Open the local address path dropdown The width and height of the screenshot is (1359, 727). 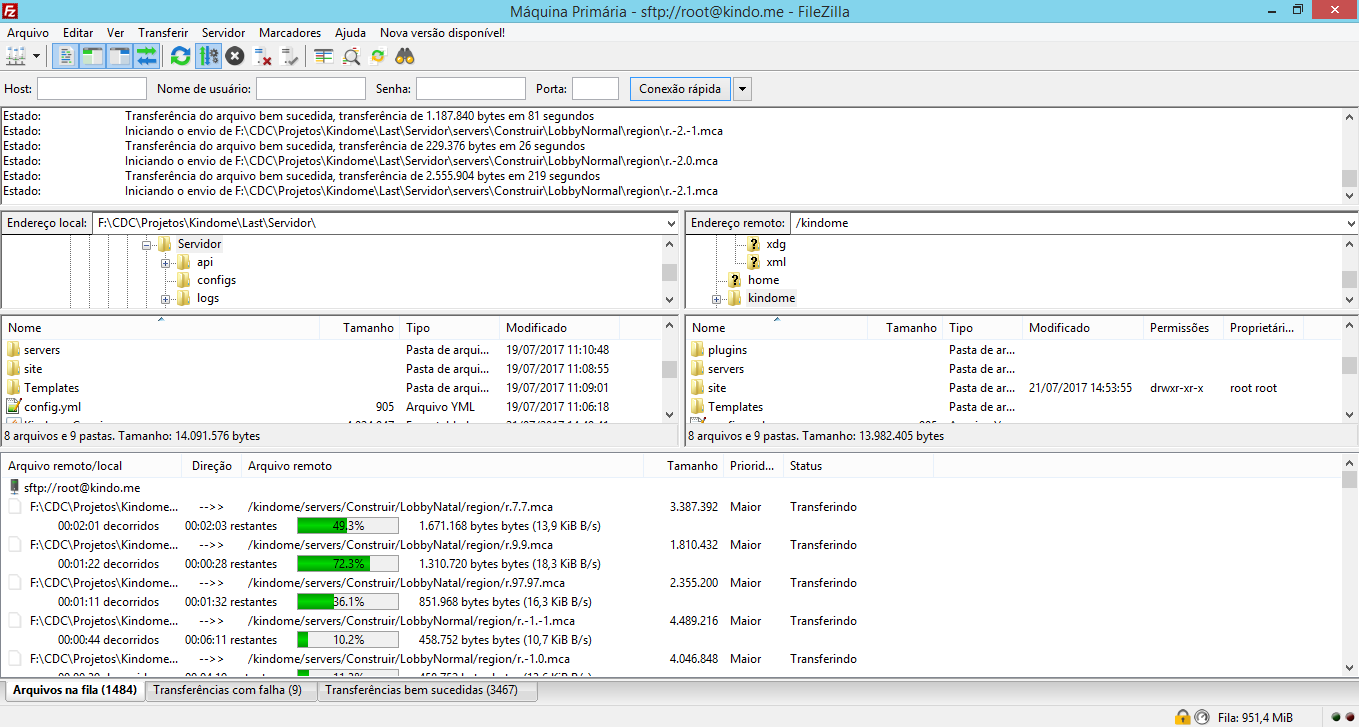pos(670,223)
